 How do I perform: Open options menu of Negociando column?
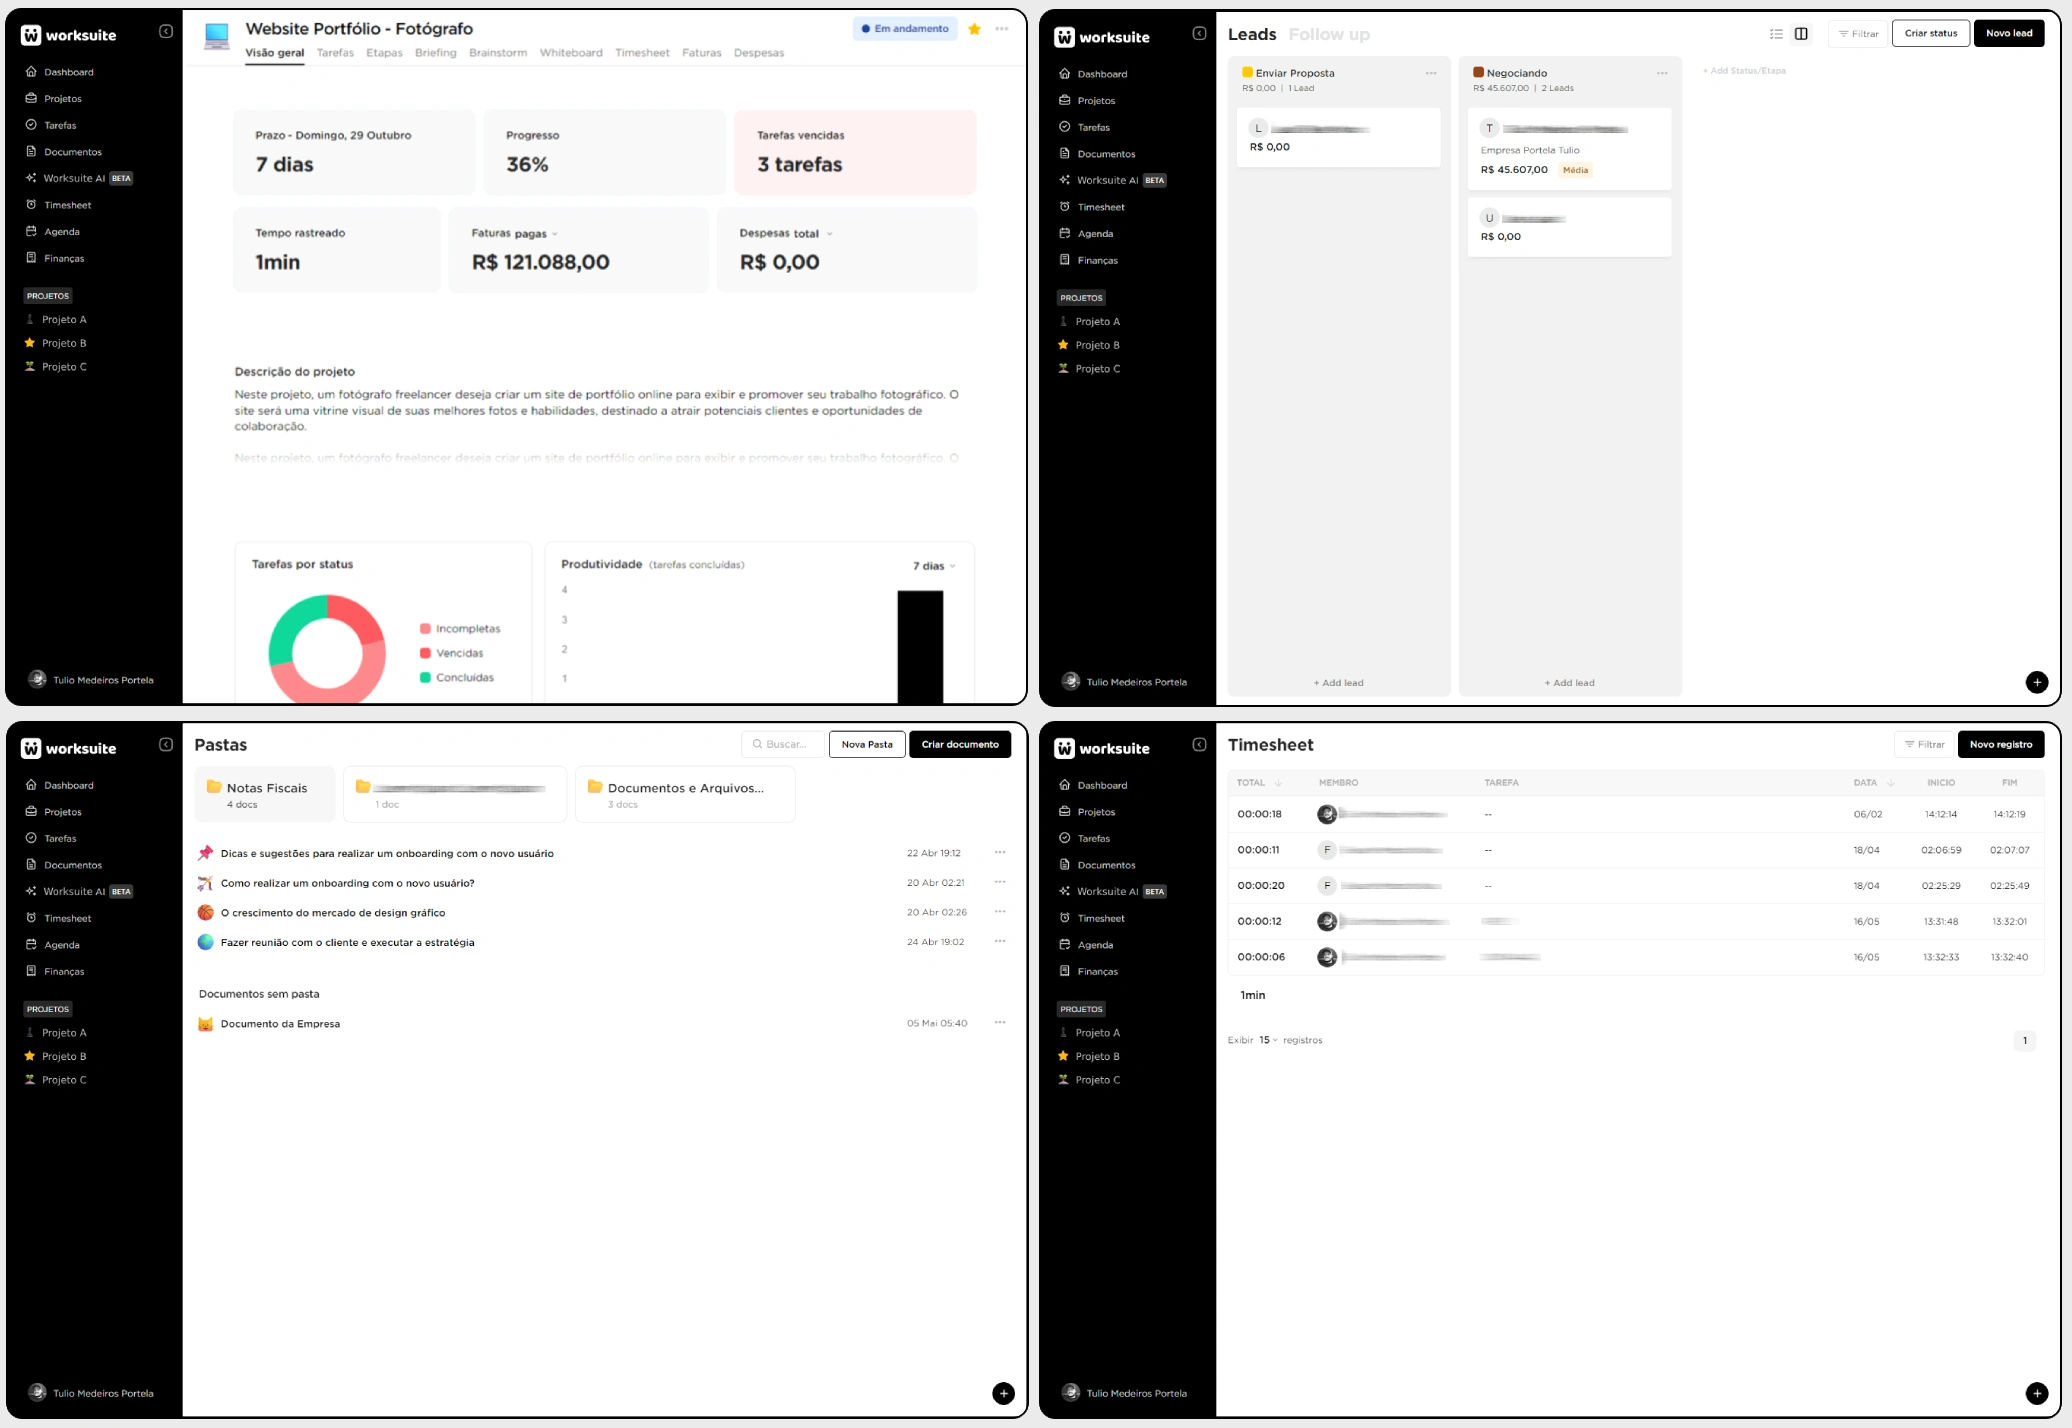point(1662,73)
